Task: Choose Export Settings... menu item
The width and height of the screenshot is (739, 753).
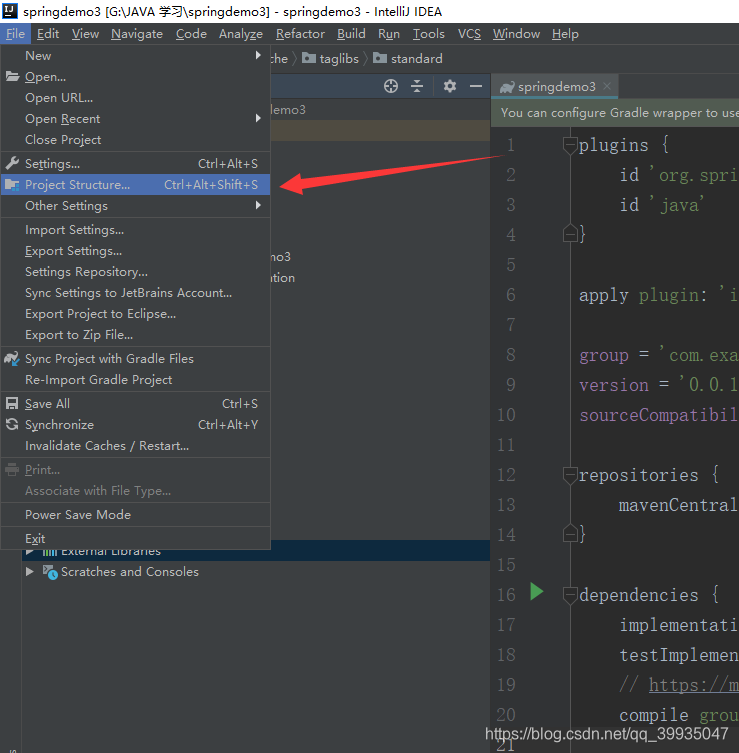Action: tap(135, 251)
